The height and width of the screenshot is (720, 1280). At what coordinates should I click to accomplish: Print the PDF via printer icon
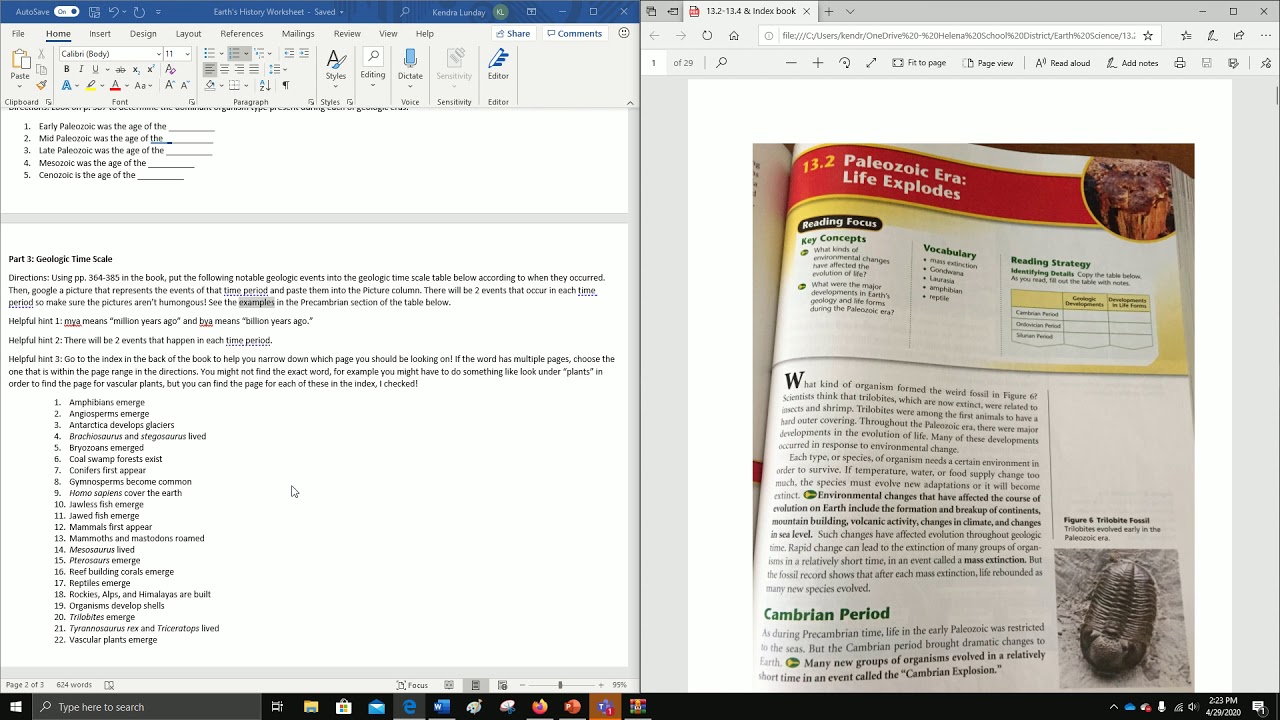click(1180, 62)
